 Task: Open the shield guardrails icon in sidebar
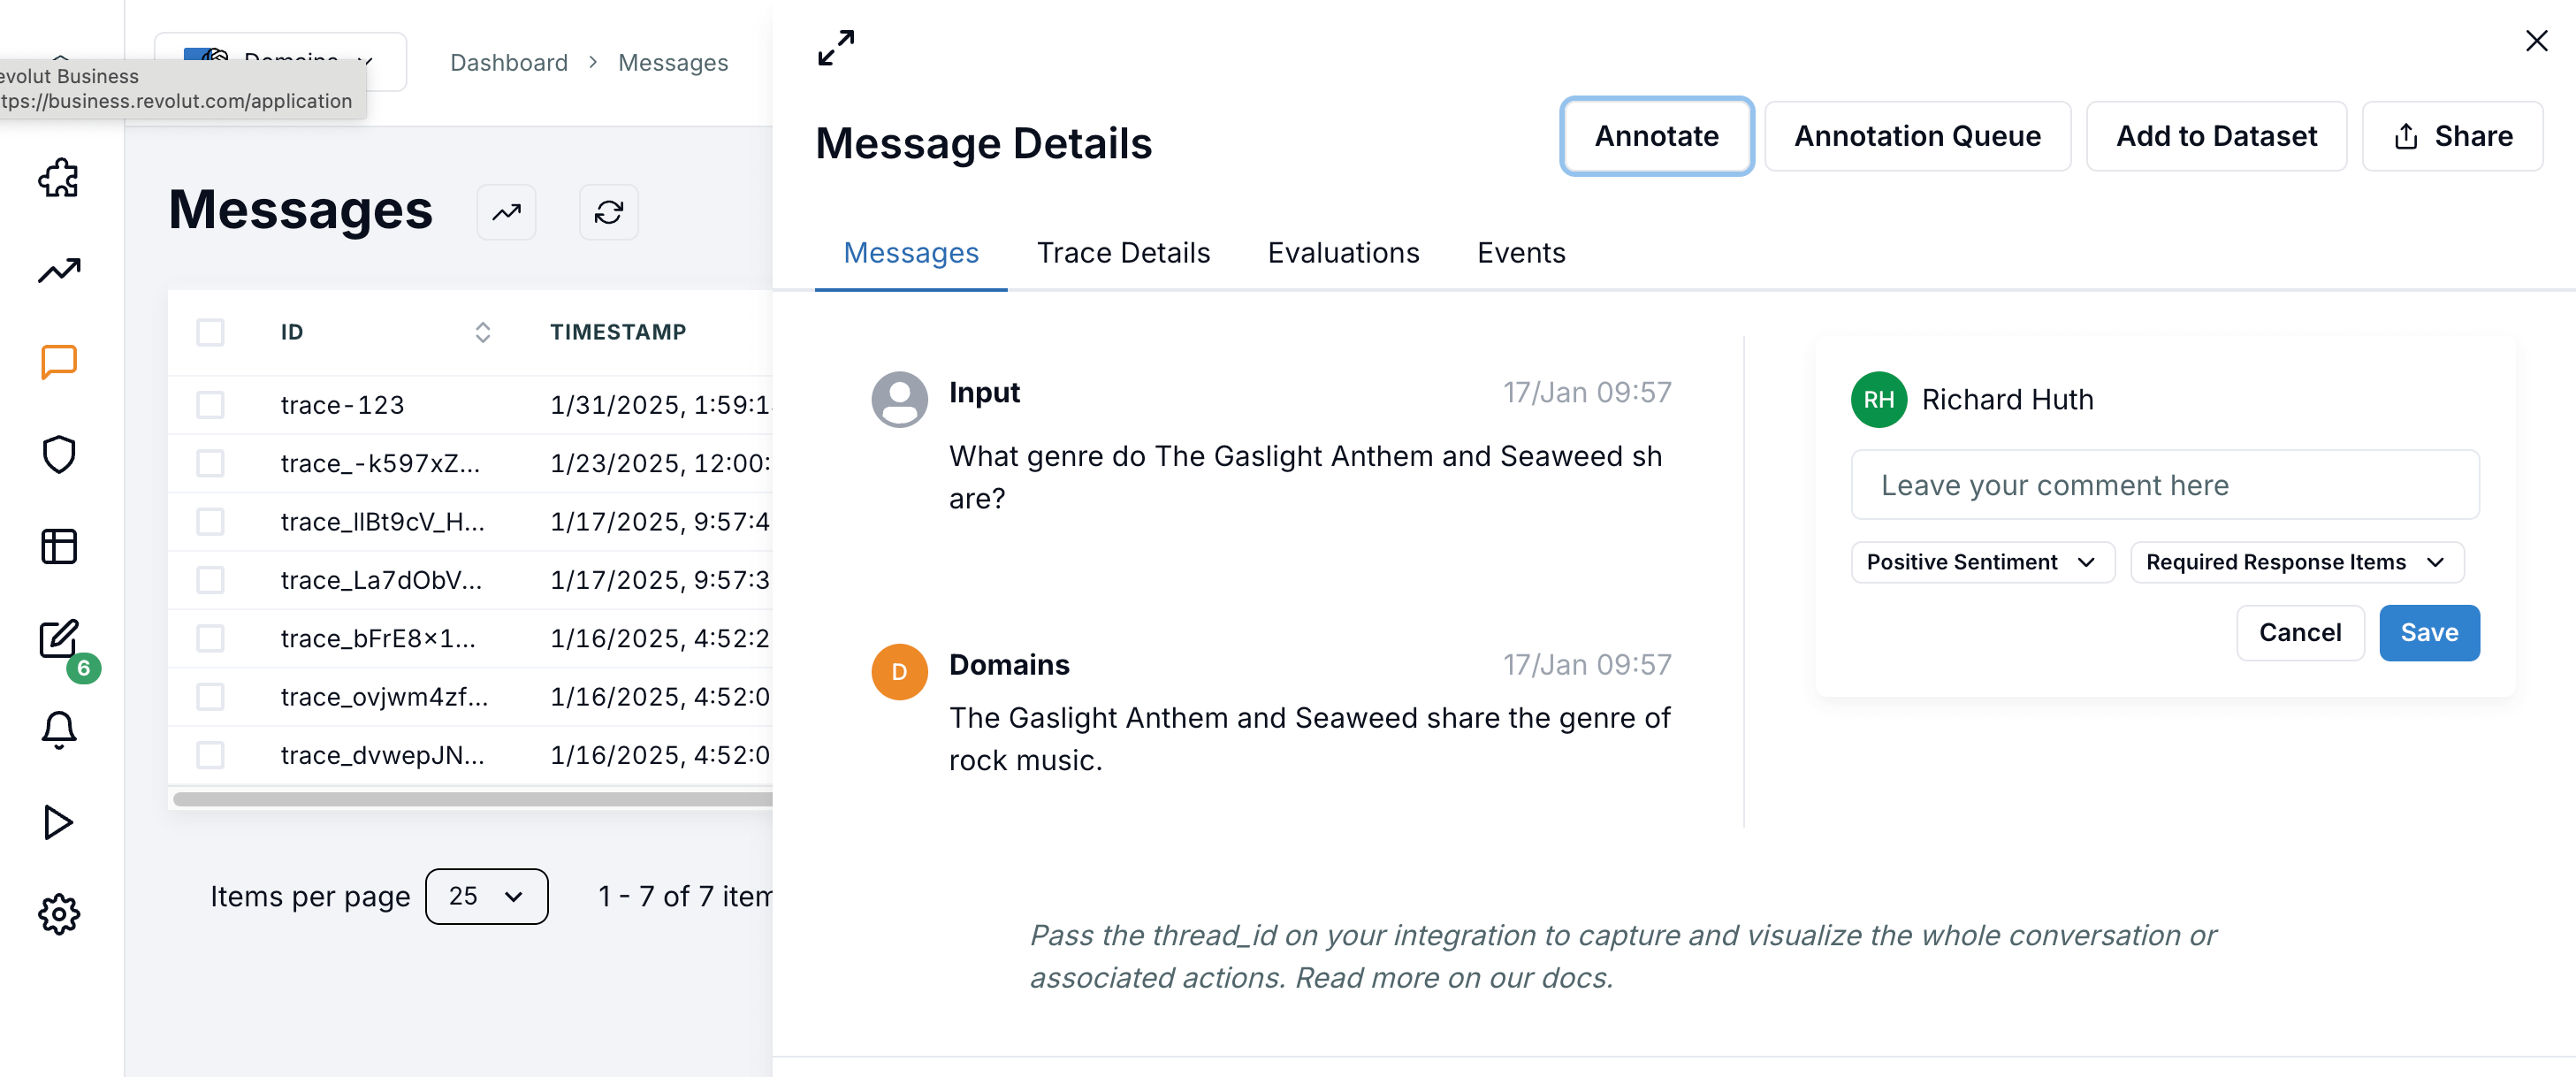pos(59,455)
